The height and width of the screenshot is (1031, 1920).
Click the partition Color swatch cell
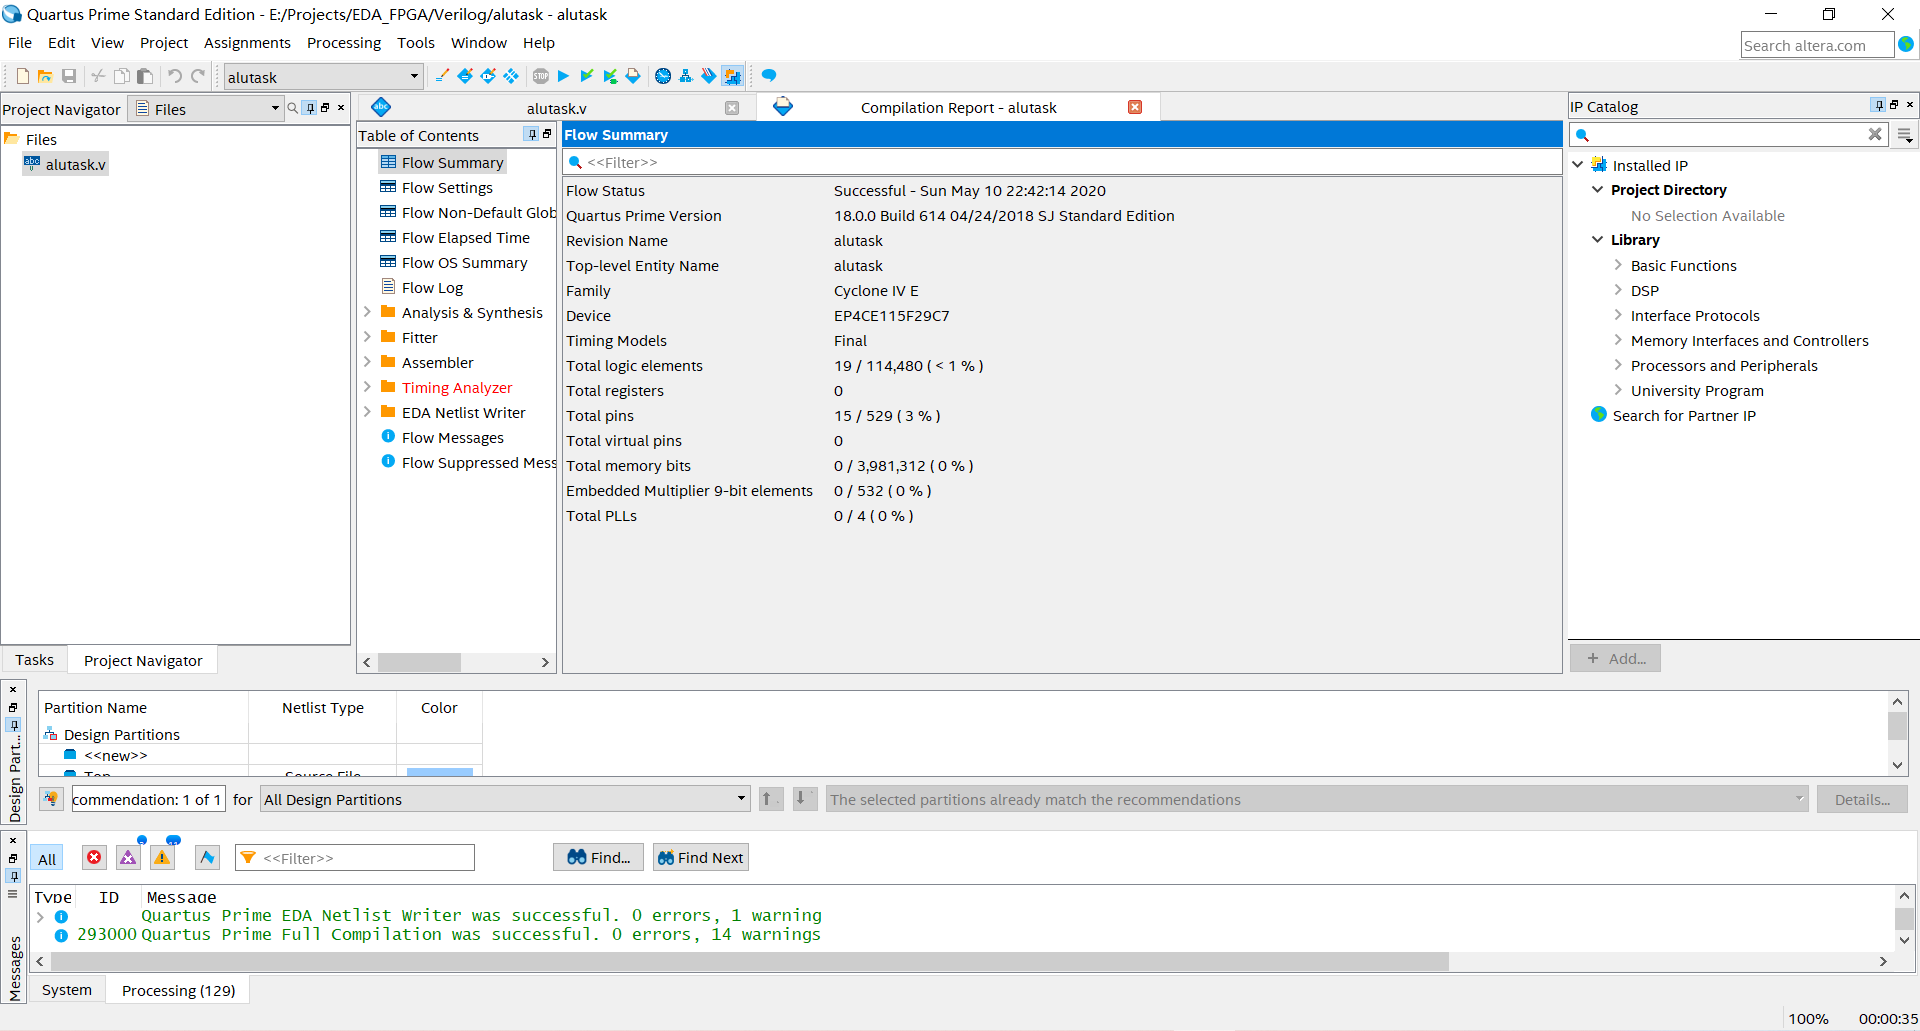(x=438, y=772)
